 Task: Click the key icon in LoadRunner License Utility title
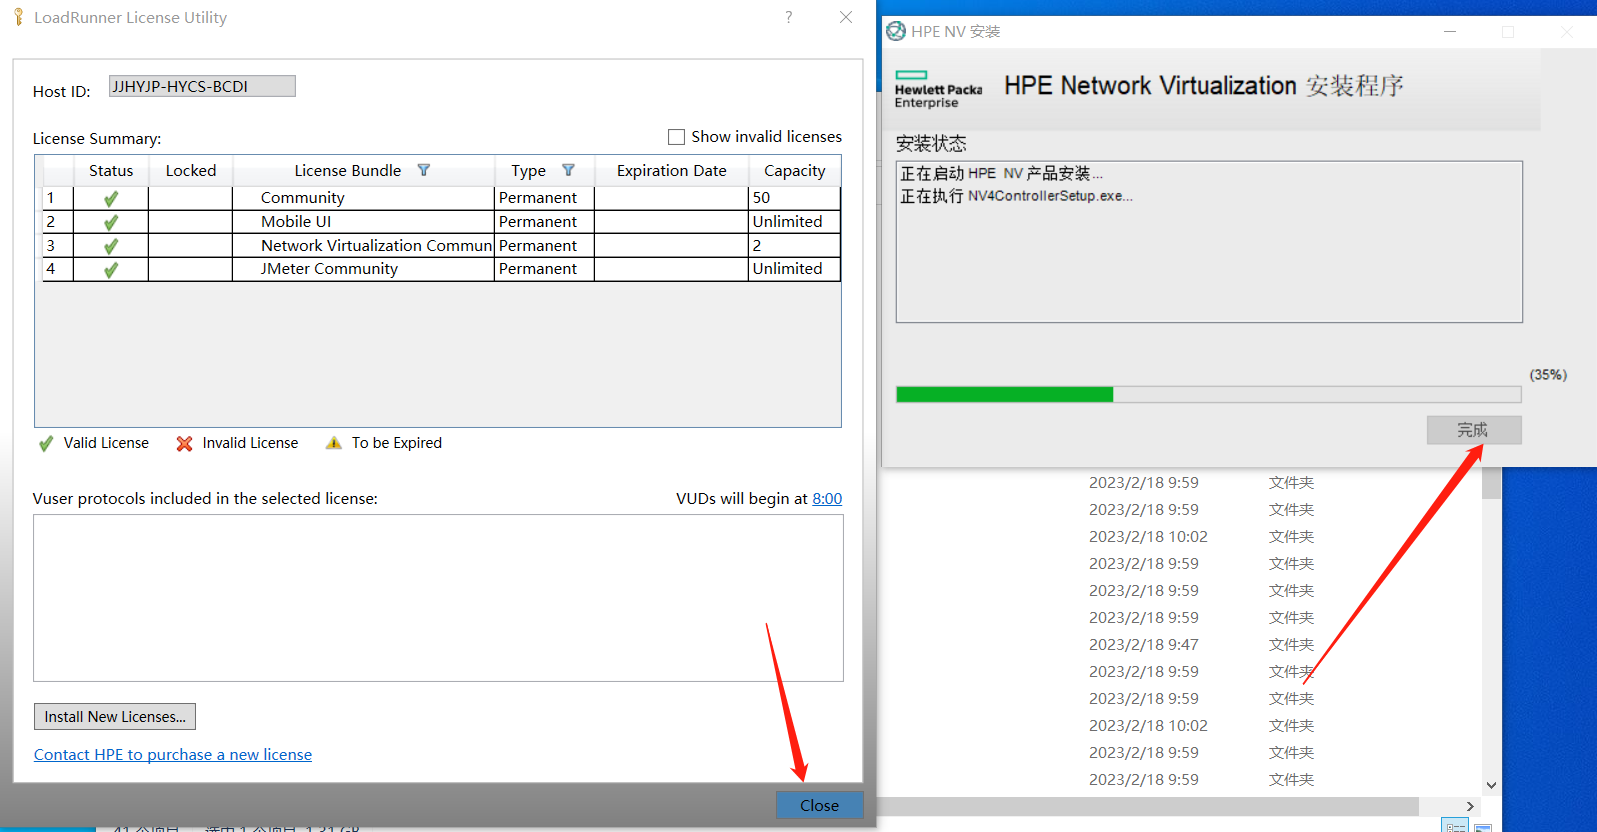(18, 17)
